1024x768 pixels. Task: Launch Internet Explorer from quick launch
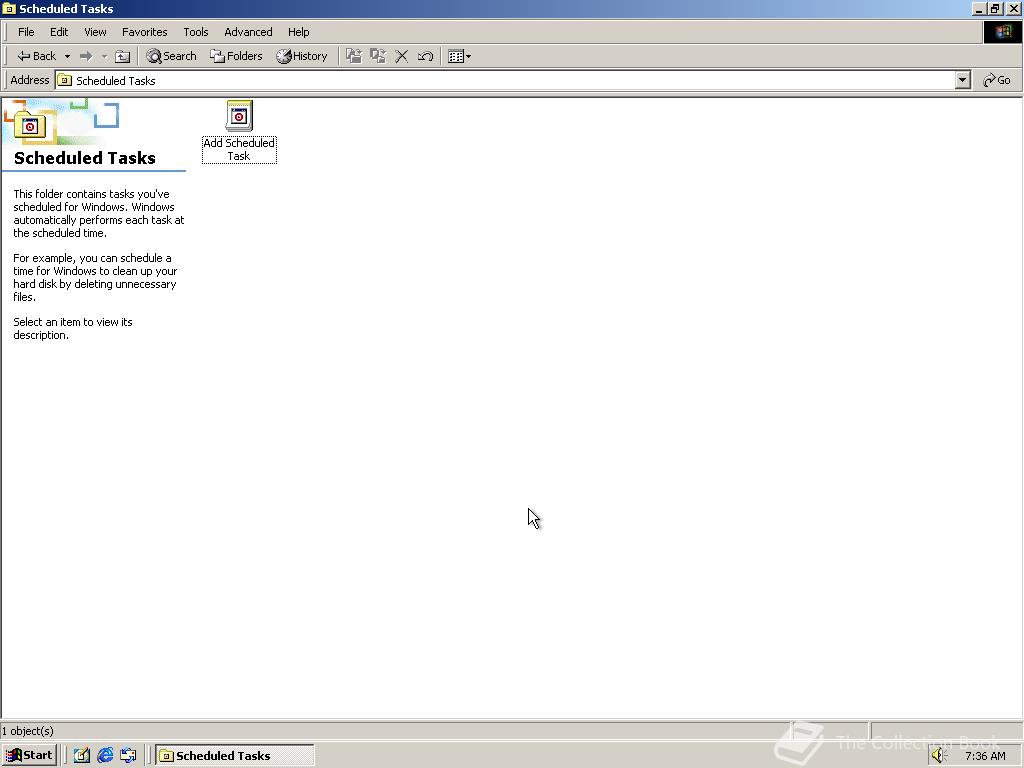pos(105,756)
